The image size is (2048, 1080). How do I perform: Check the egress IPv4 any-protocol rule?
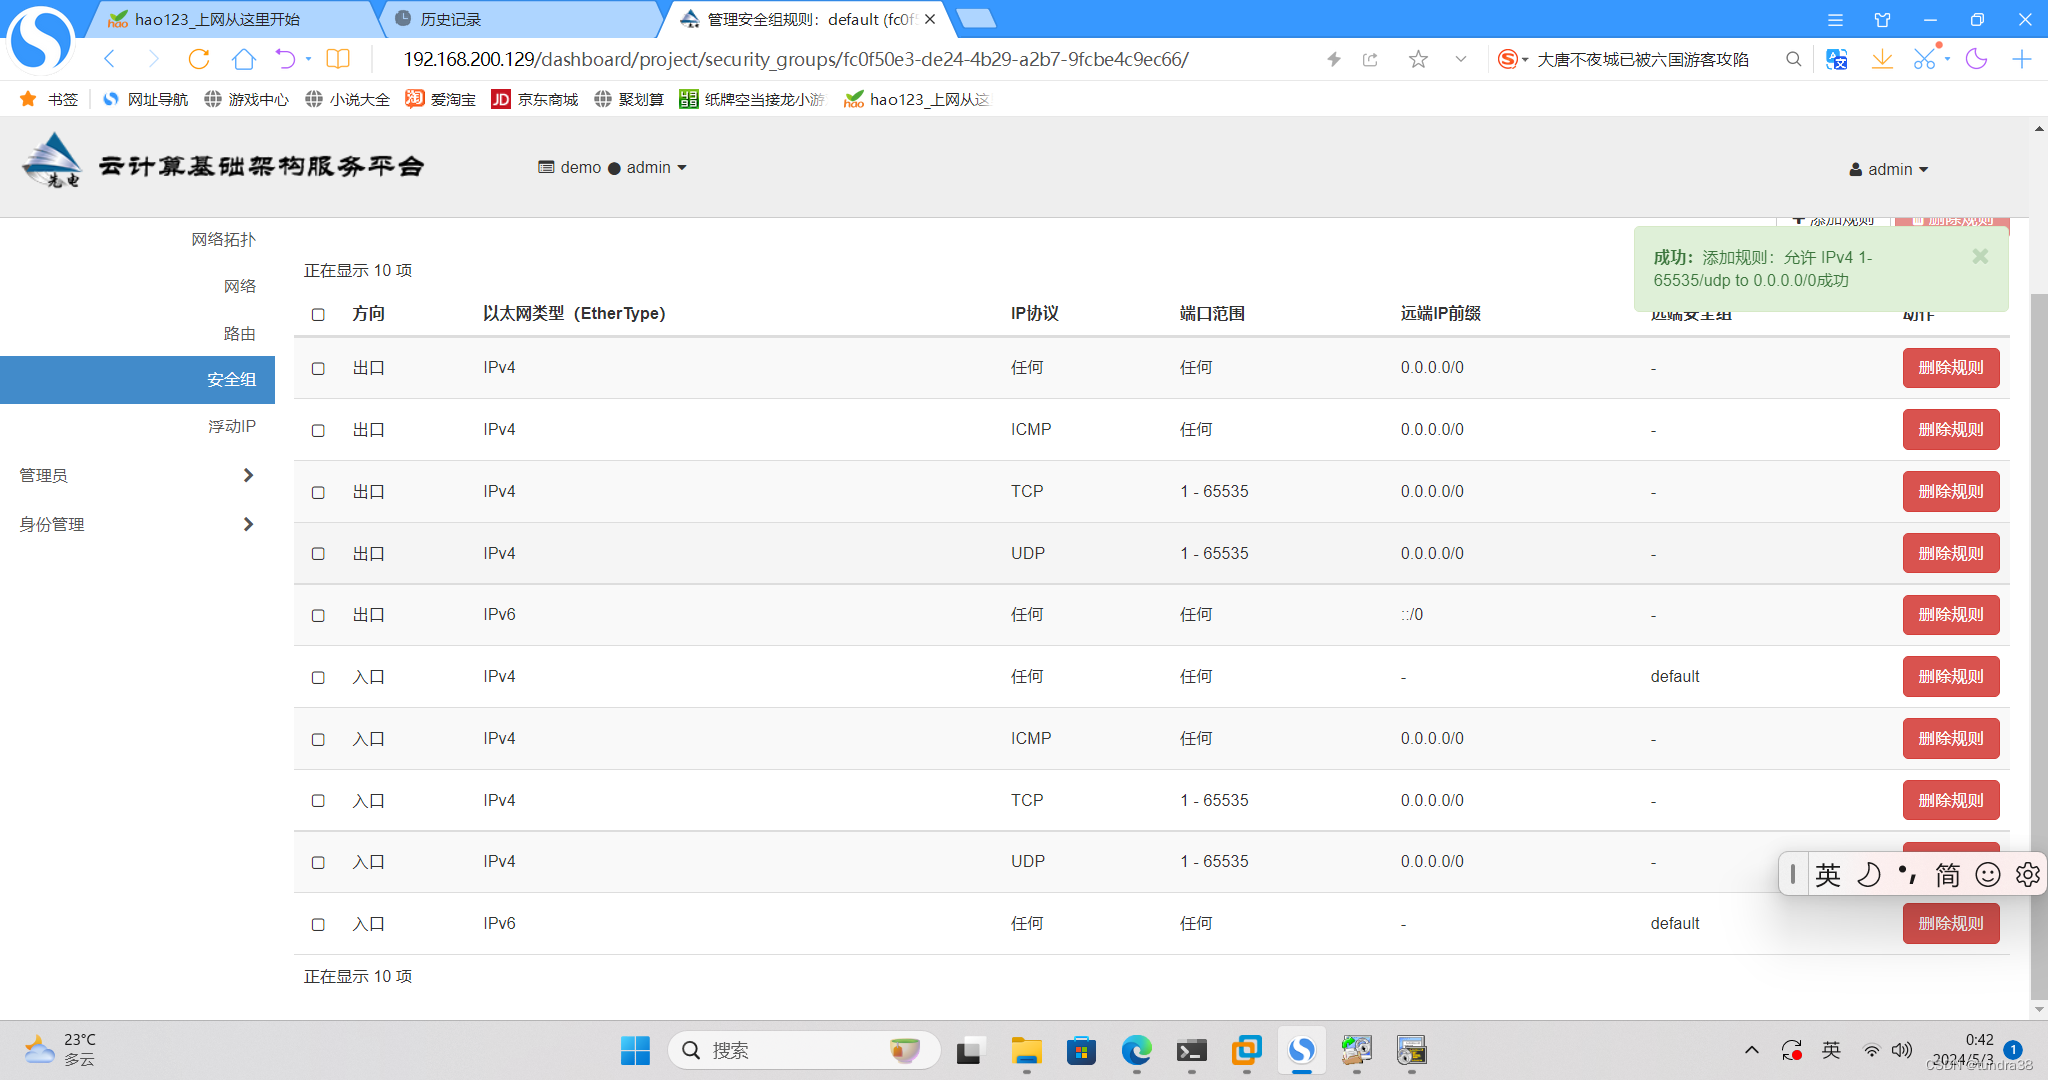318,368
